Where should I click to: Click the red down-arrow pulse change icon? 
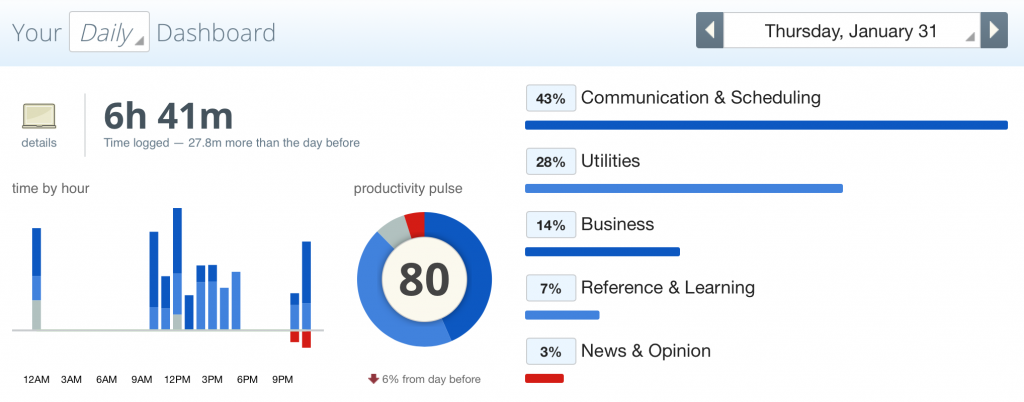coord(374,379)
